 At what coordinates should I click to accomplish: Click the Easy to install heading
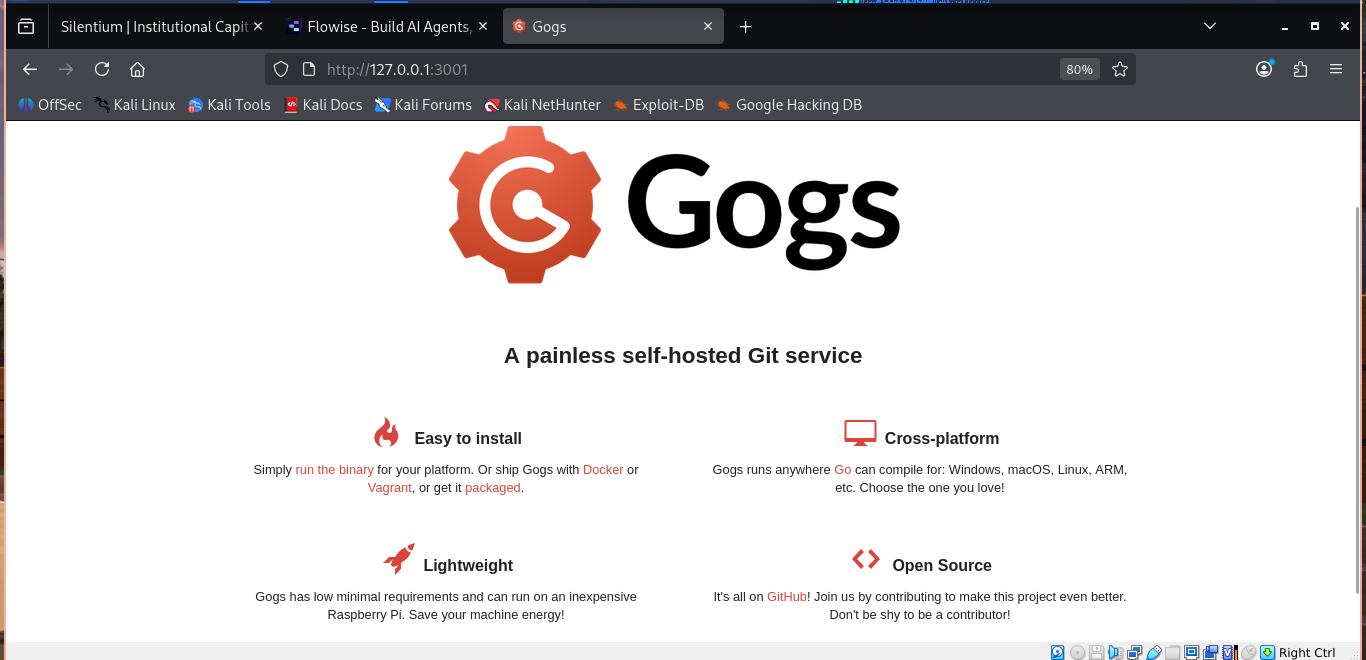point(468,438)
